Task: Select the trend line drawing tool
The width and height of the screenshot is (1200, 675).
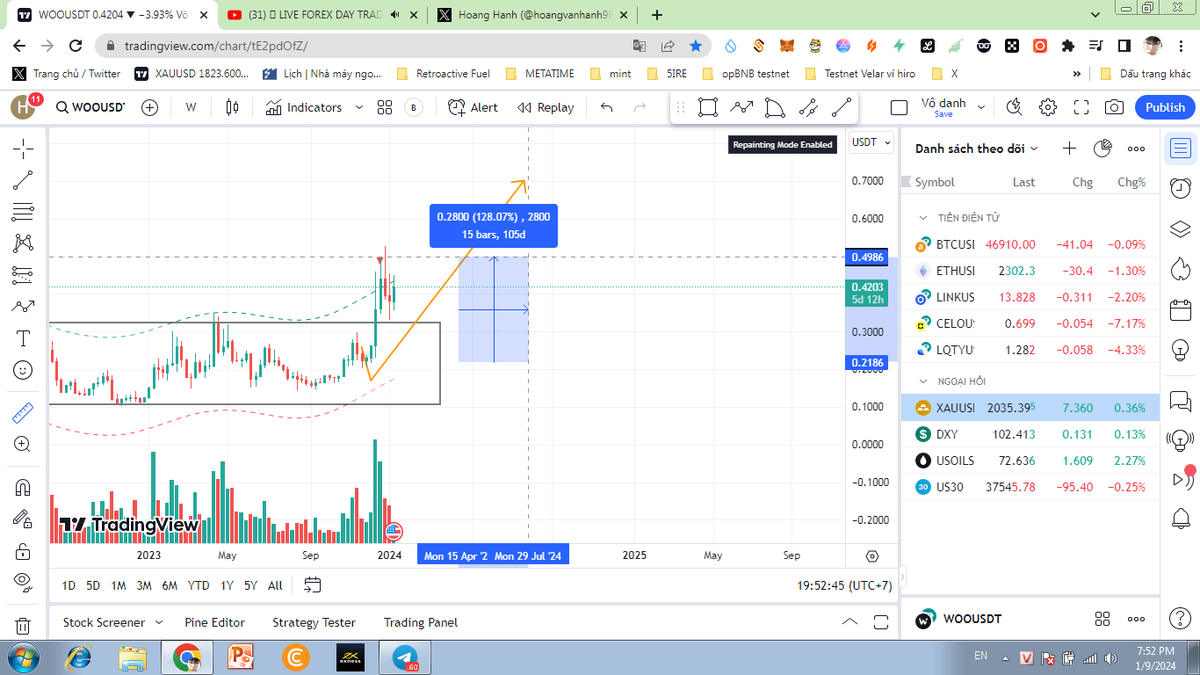Action: pos(23,181)
